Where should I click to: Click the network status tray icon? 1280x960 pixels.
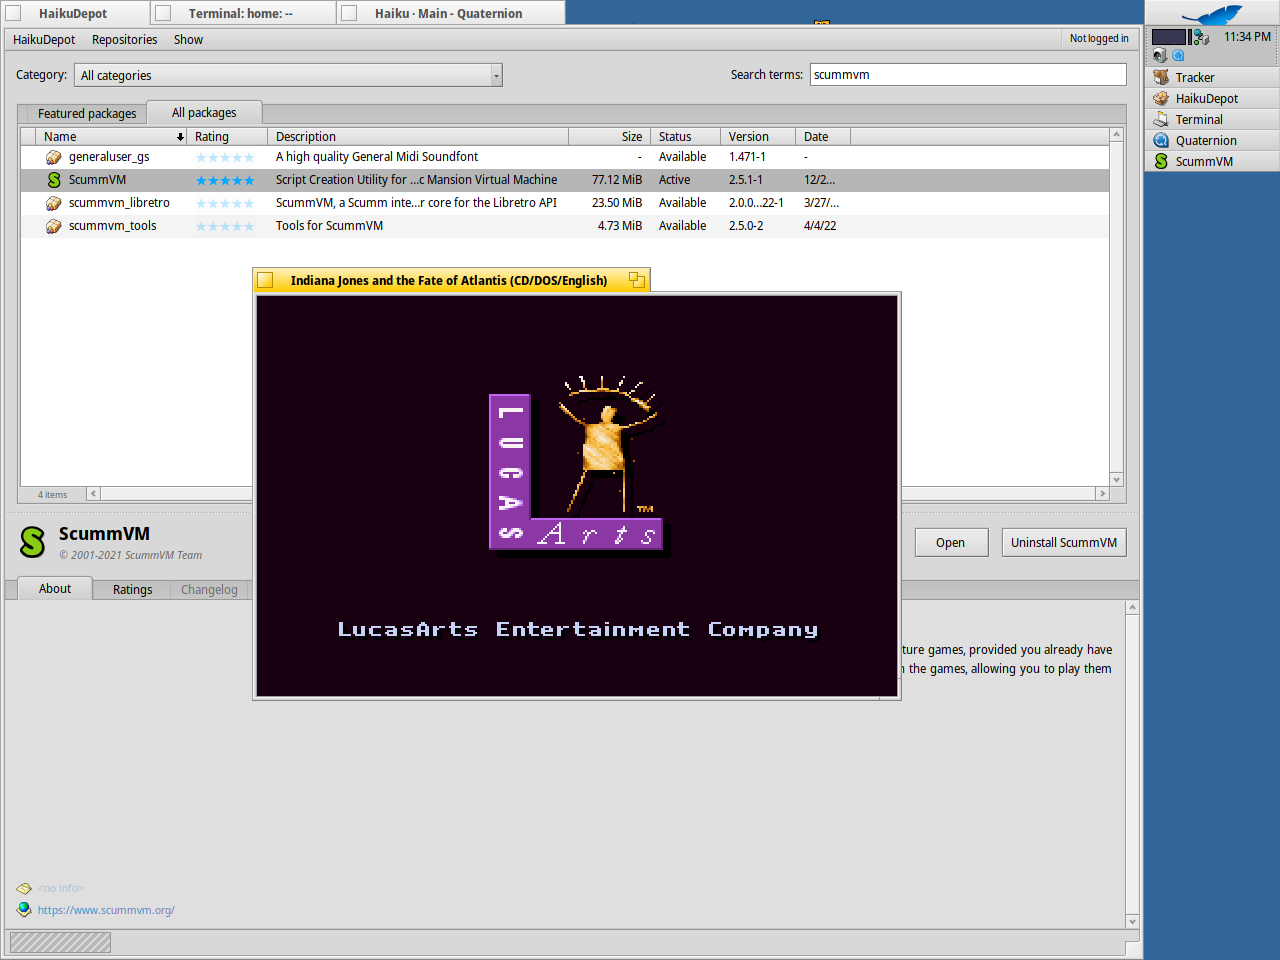coord(1202,37)
